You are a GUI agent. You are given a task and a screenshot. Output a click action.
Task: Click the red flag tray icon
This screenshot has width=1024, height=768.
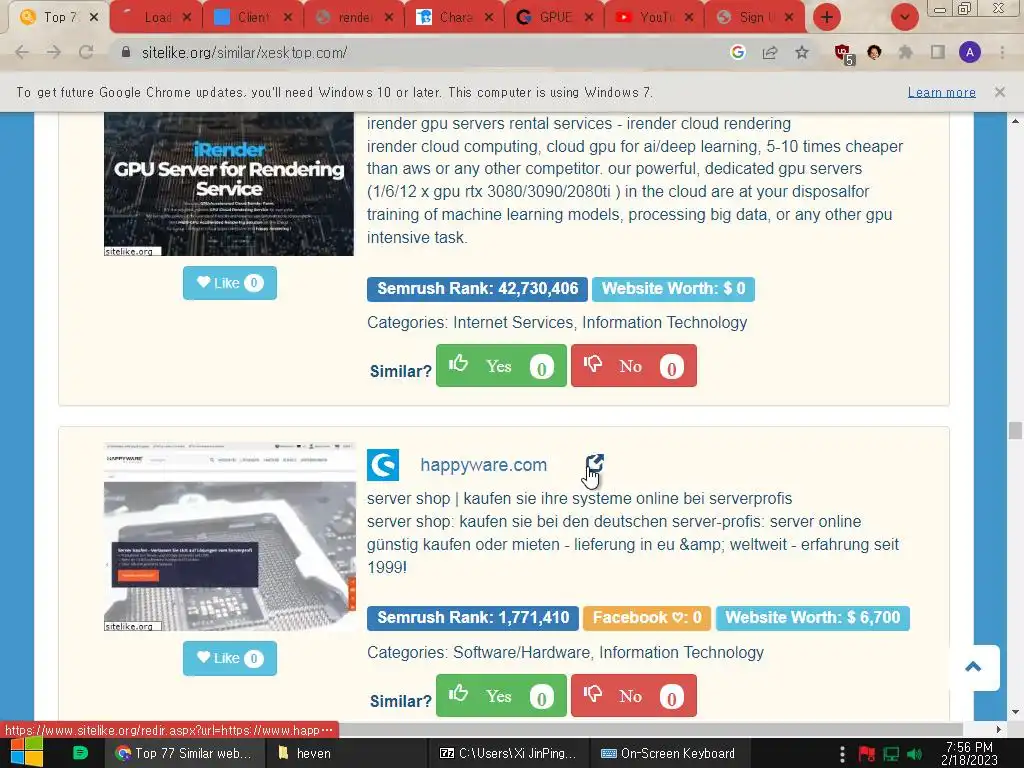pyautogui.click(x=867, y=754)
